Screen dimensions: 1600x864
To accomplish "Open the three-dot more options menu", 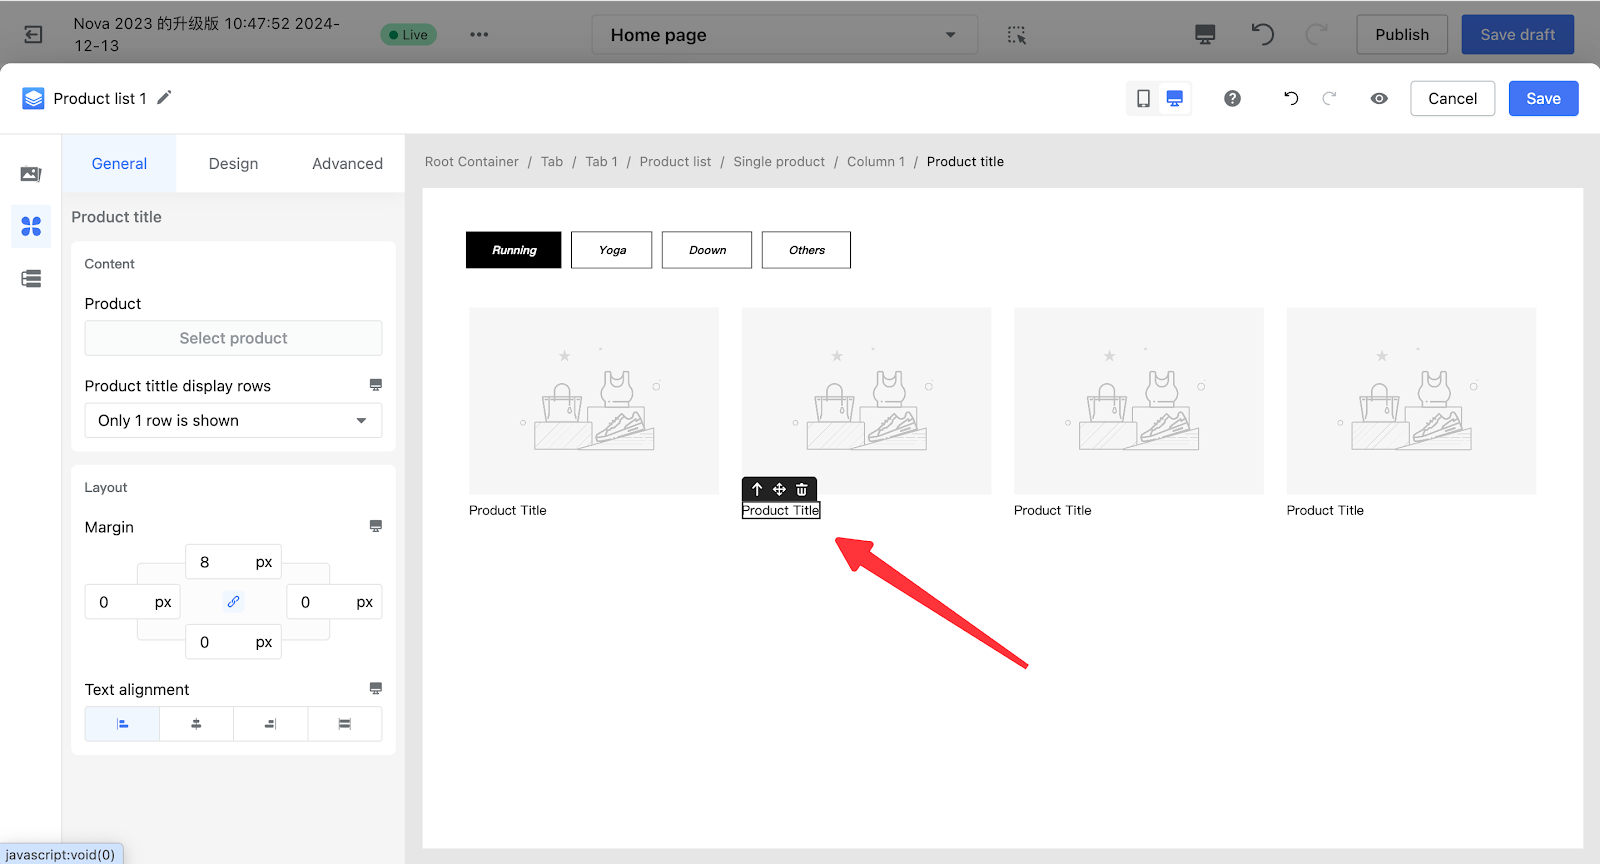I will point(479,35).
